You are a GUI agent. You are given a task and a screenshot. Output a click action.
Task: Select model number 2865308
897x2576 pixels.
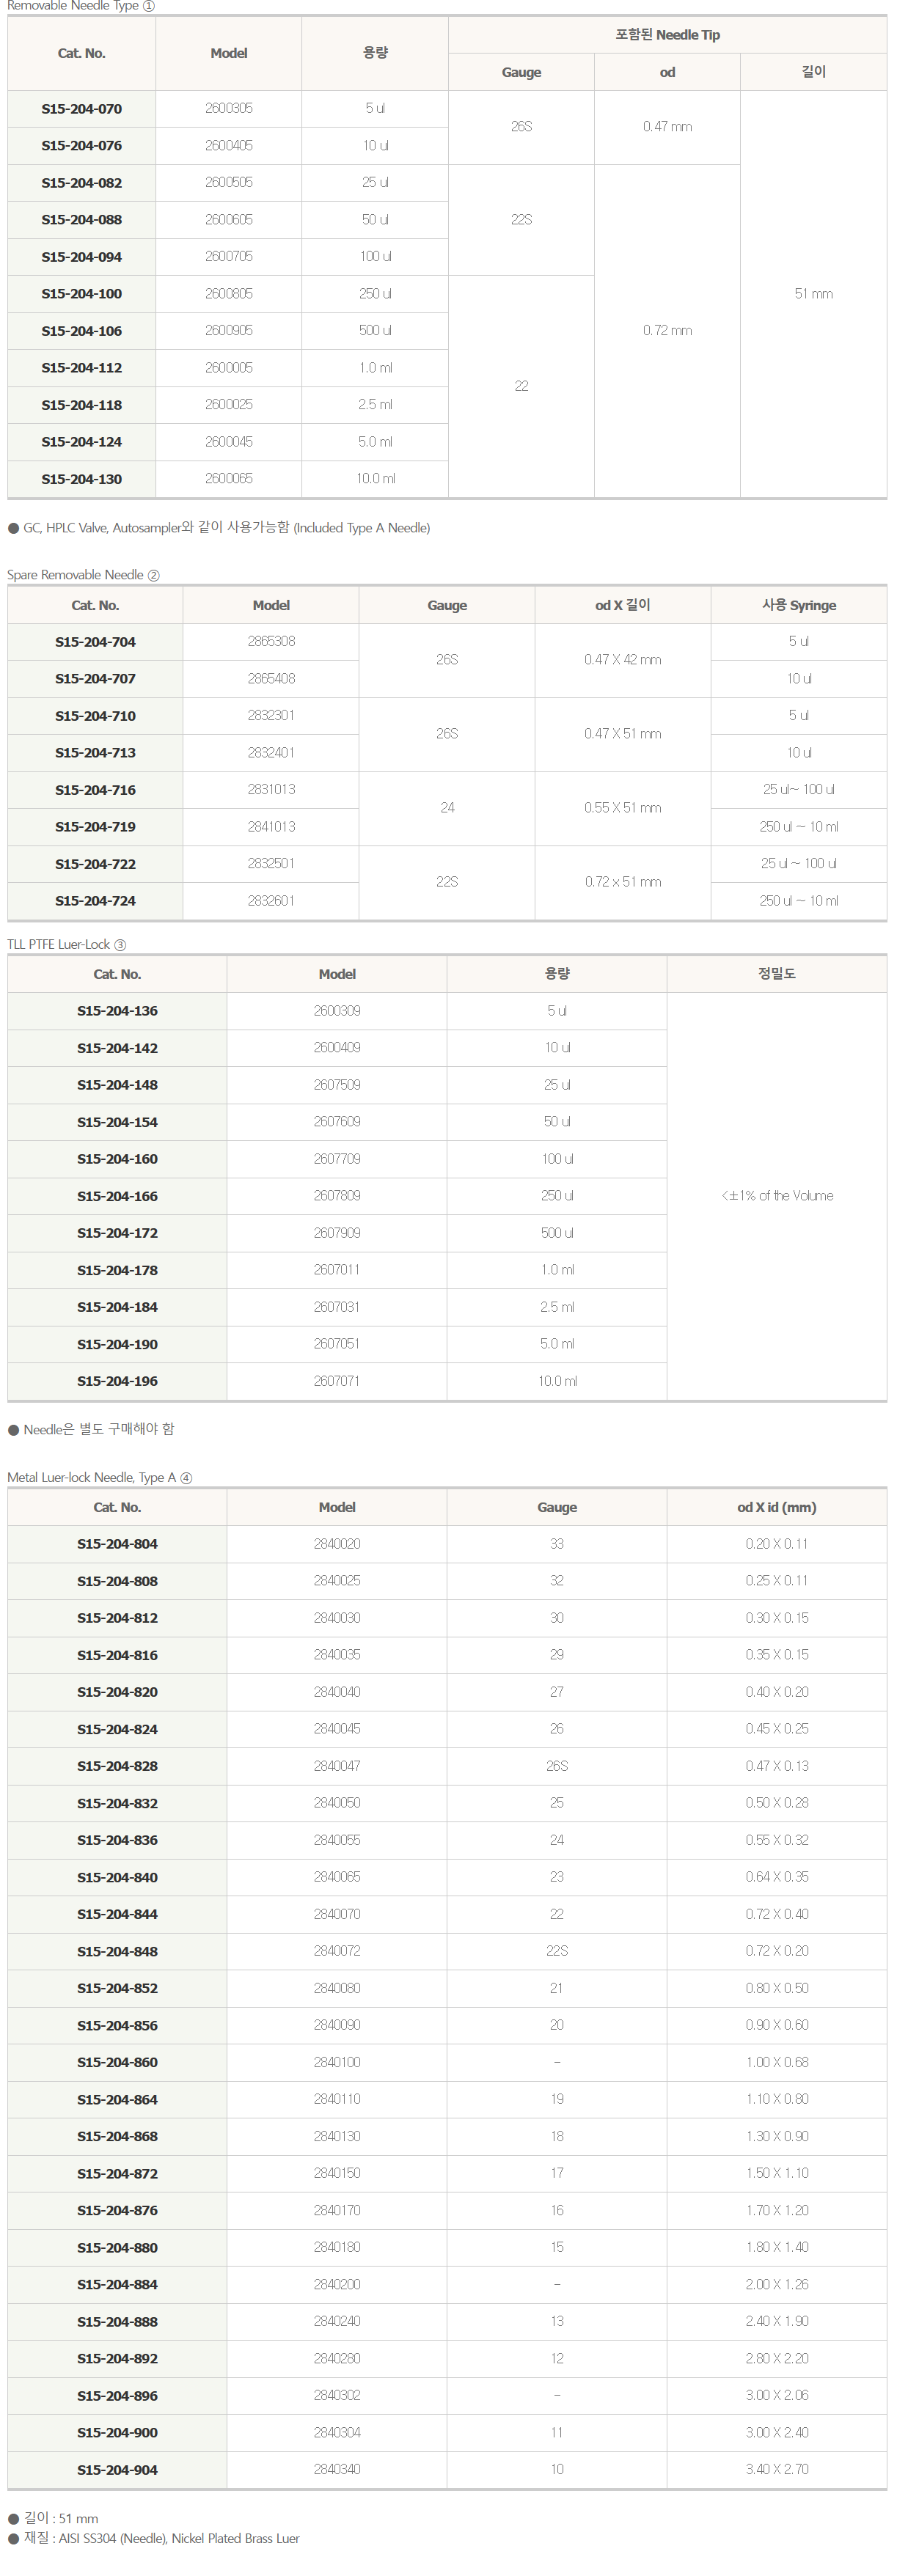[x=271, y=641]
